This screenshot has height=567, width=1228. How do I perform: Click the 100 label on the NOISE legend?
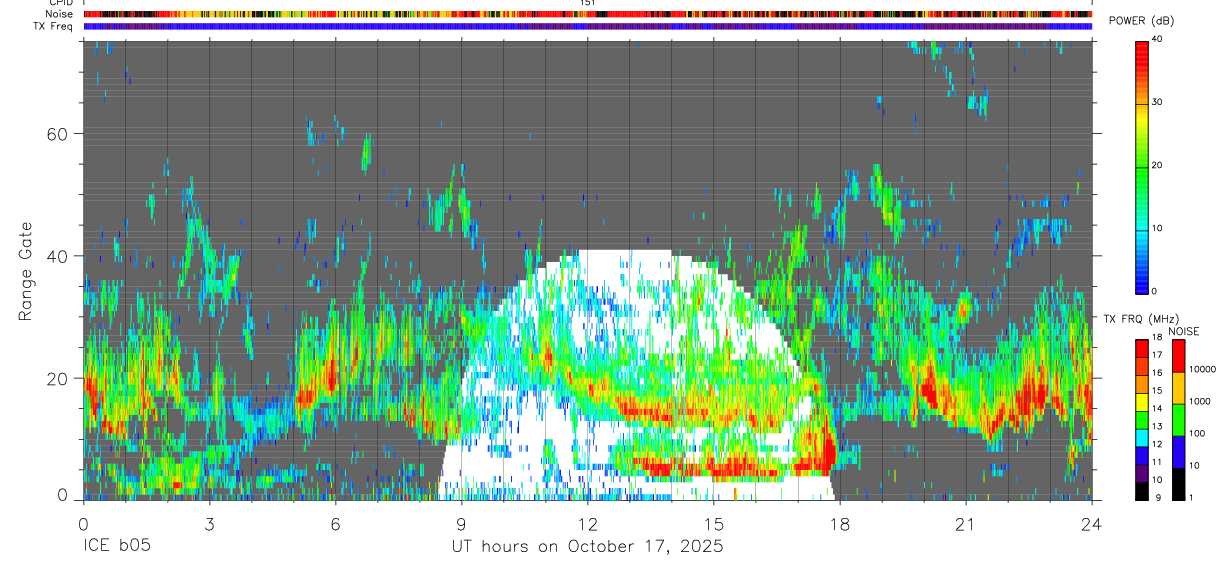point(1197,434)
